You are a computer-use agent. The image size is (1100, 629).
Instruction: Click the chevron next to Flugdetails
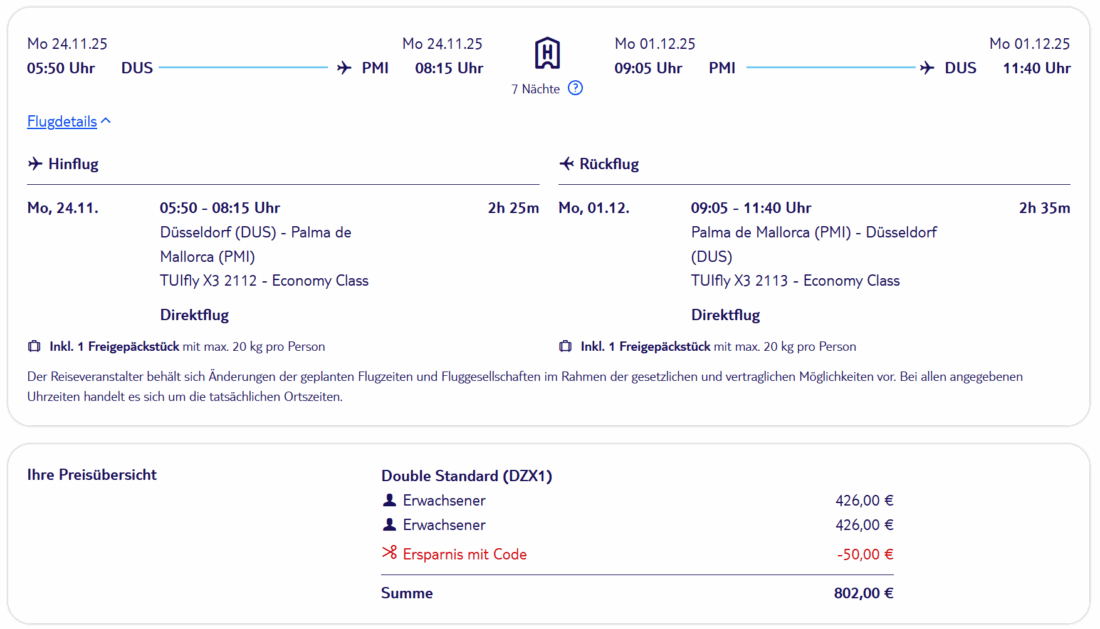click(x=106, y=121)
